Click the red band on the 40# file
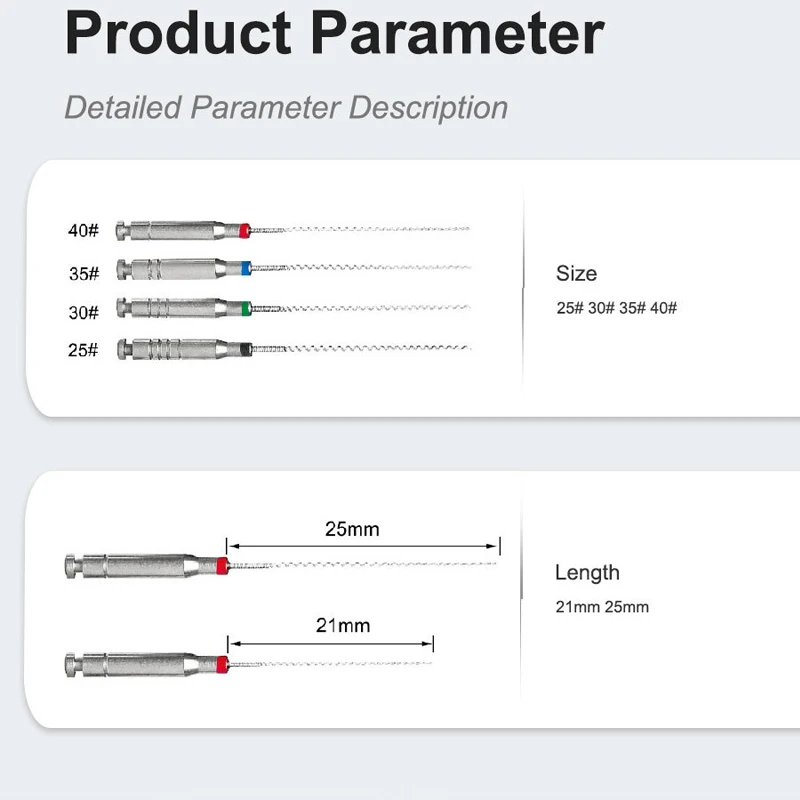800x800 pixels. pyautogui.click(x=244, y=231)
